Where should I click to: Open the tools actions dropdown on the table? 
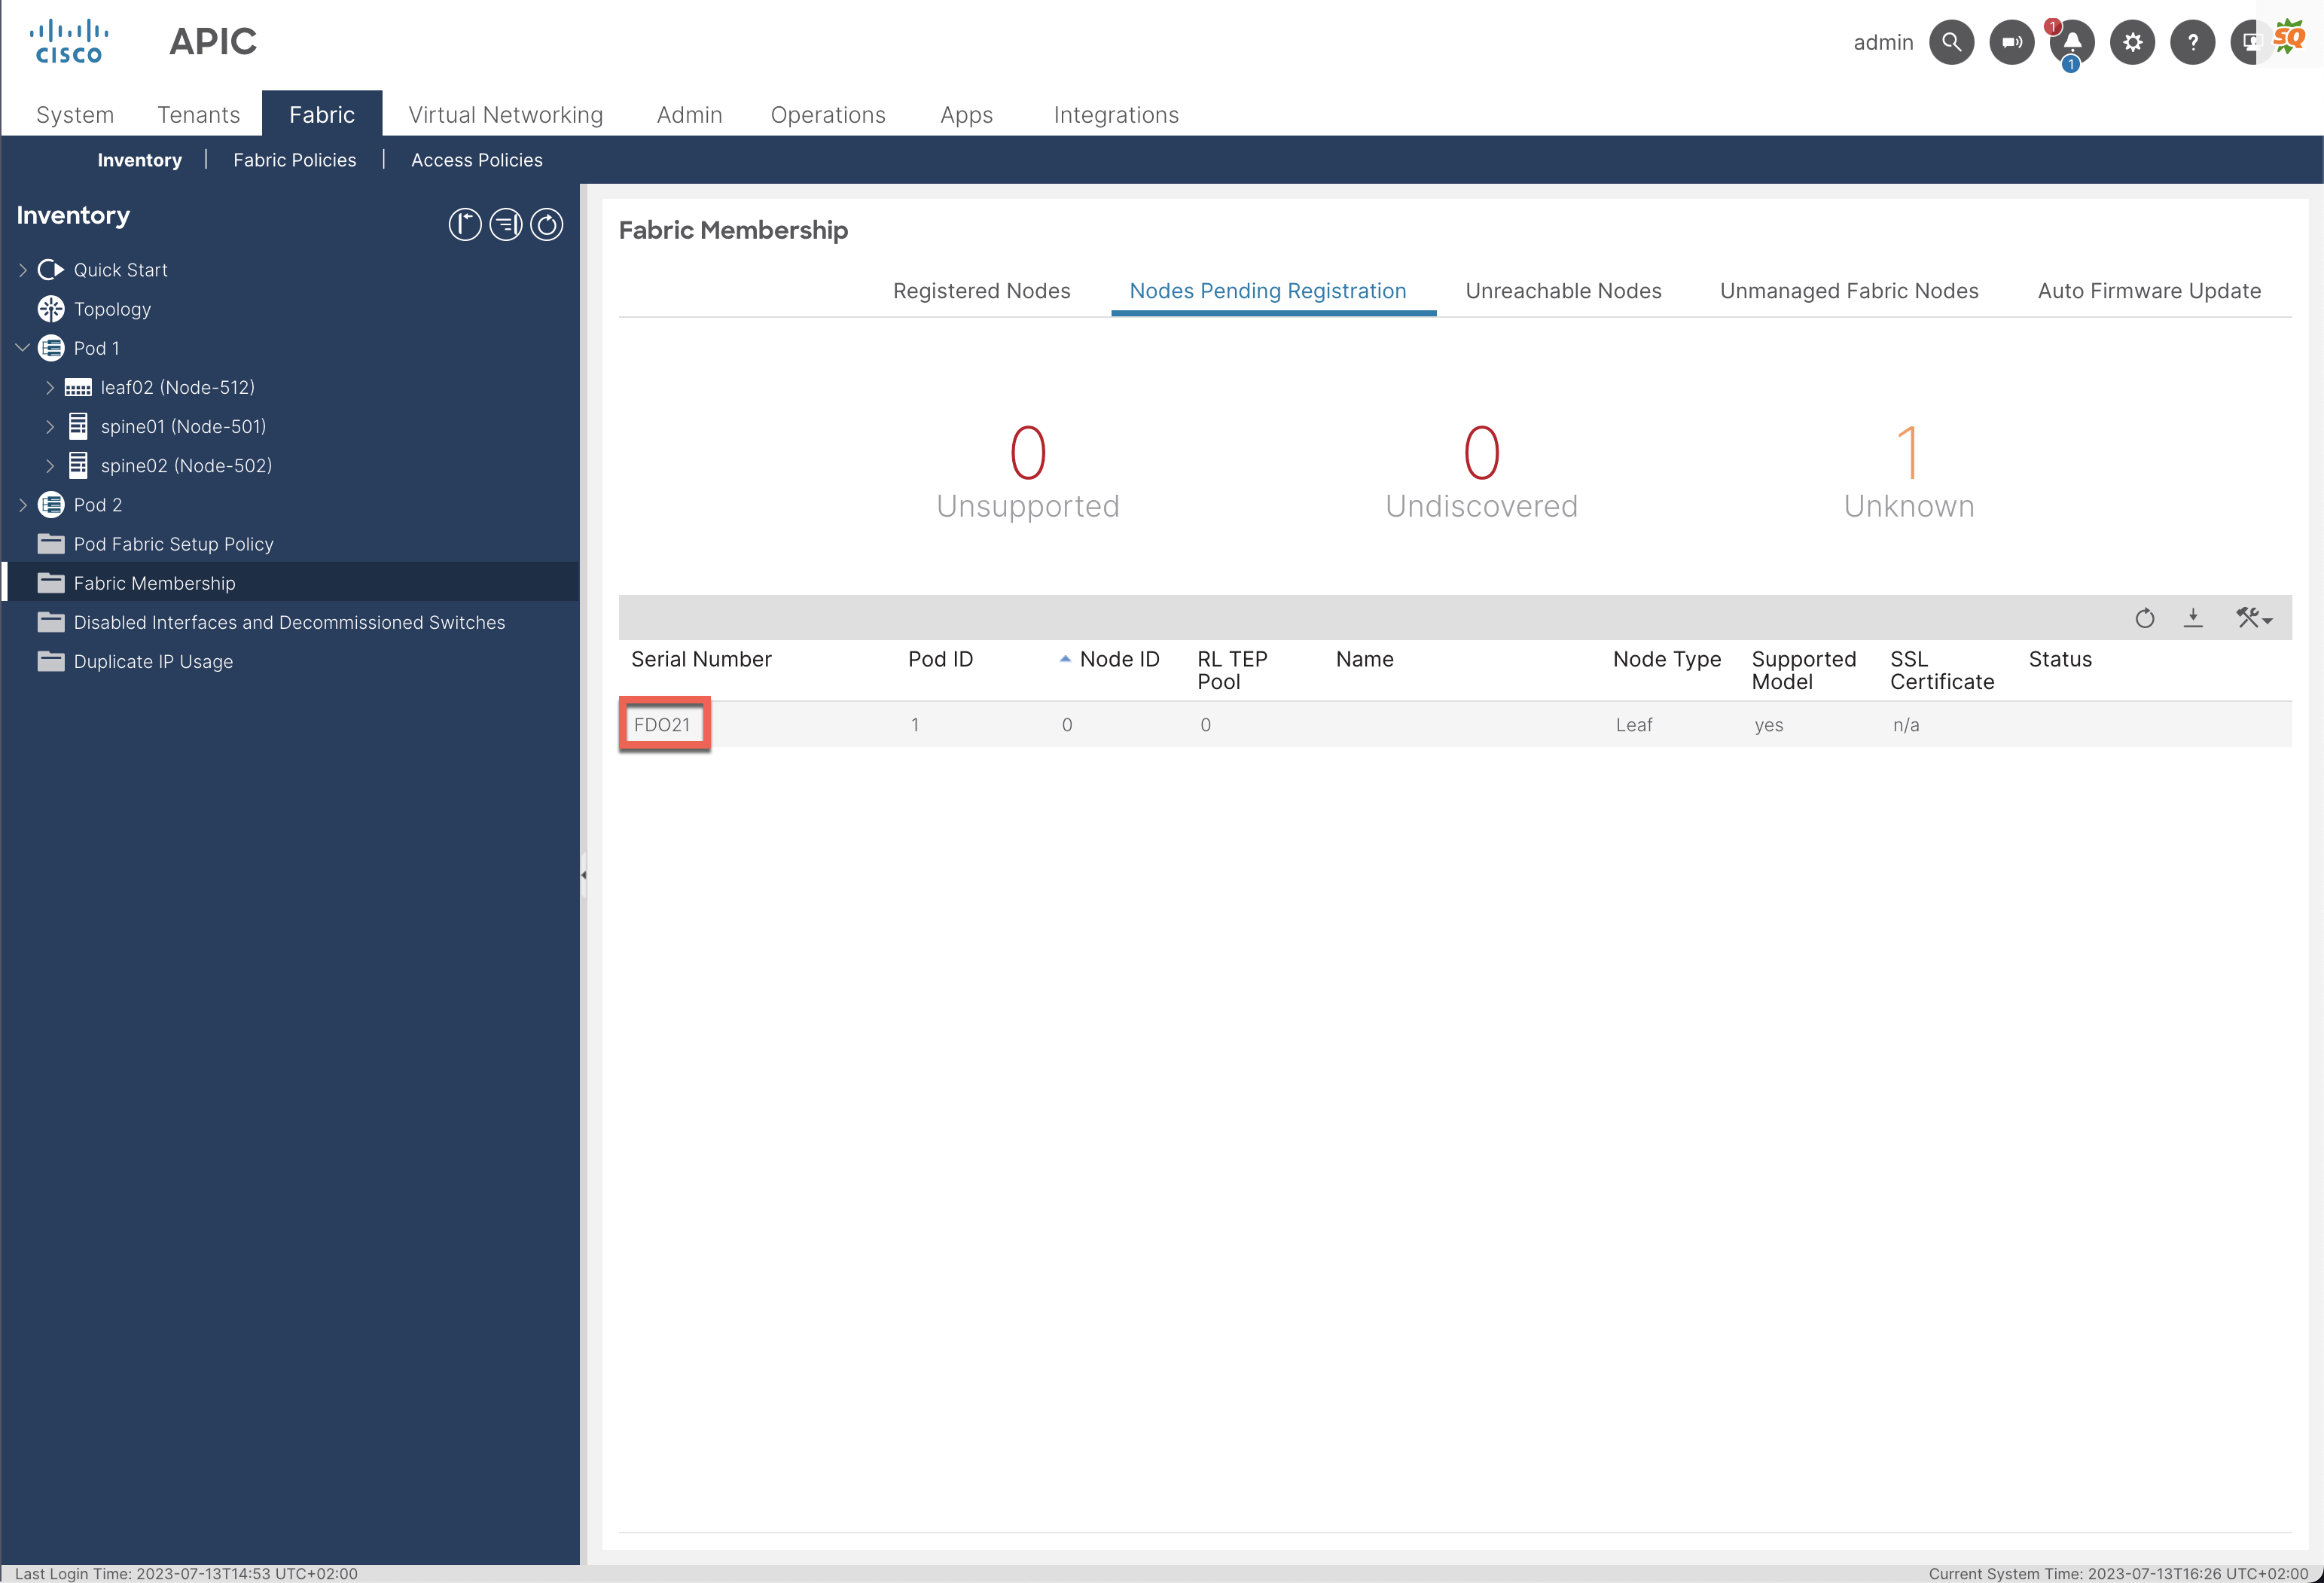(x=2253, y=618)
